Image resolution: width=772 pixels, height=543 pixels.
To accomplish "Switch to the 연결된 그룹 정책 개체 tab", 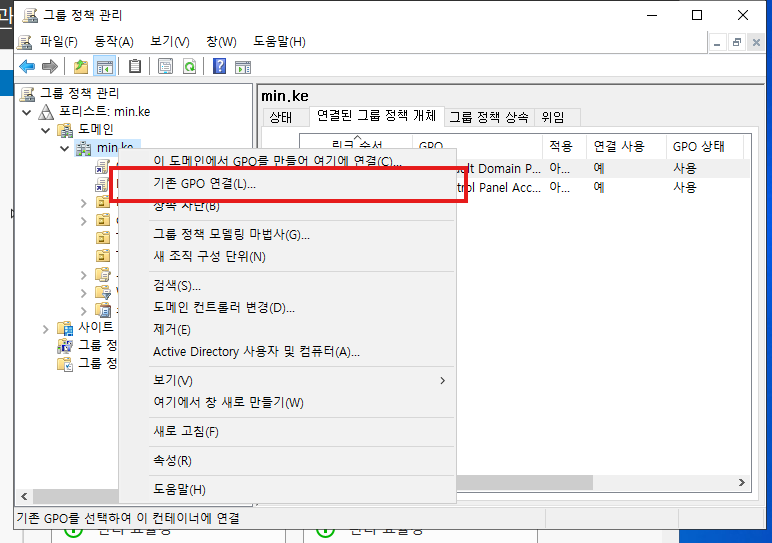I will click(x=377, y=116).
